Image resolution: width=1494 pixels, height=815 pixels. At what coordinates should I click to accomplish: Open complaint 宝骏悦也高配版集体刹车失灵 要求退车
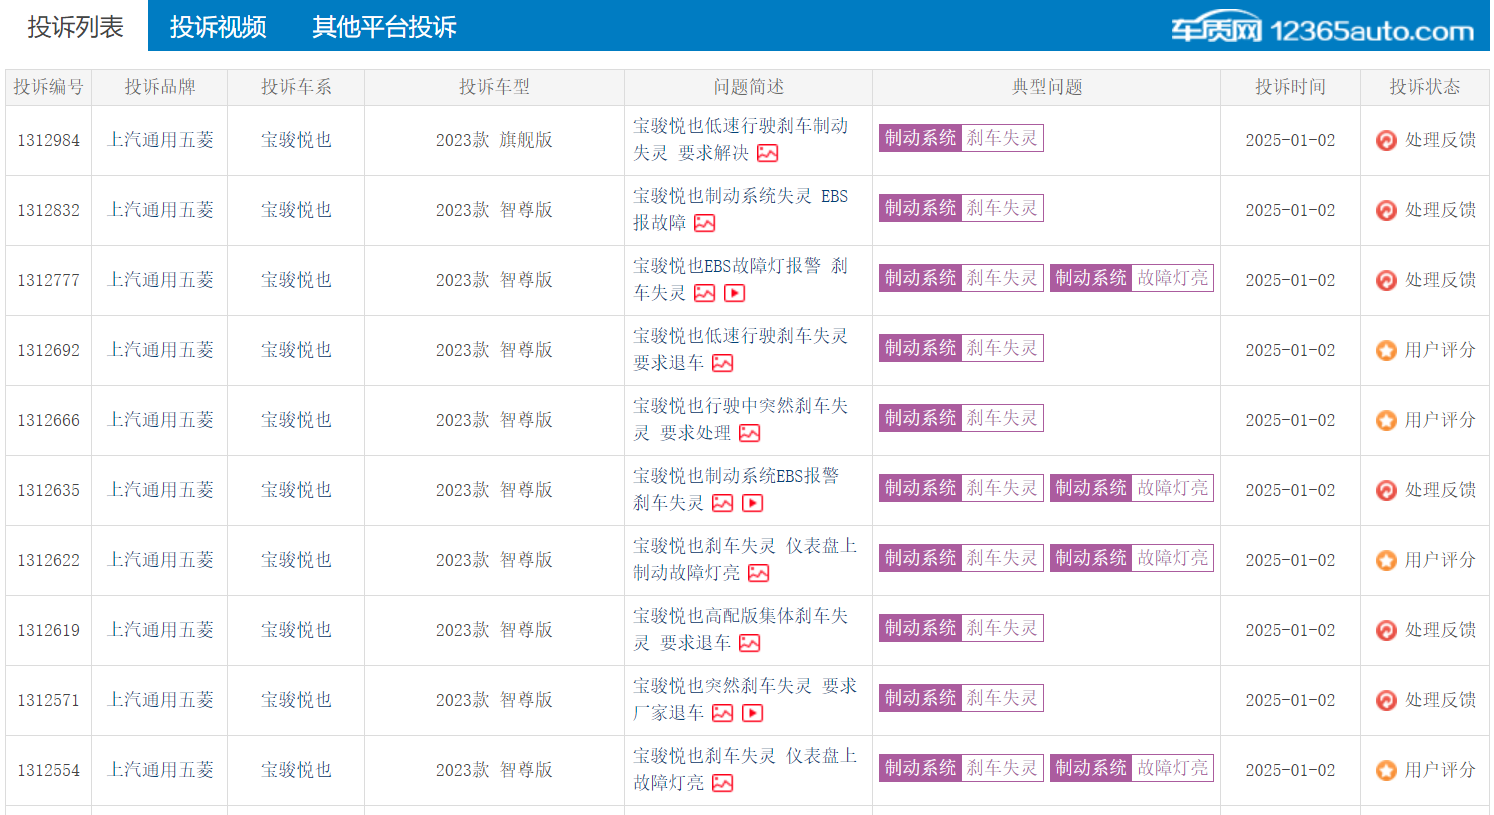(x=740, y=629)
